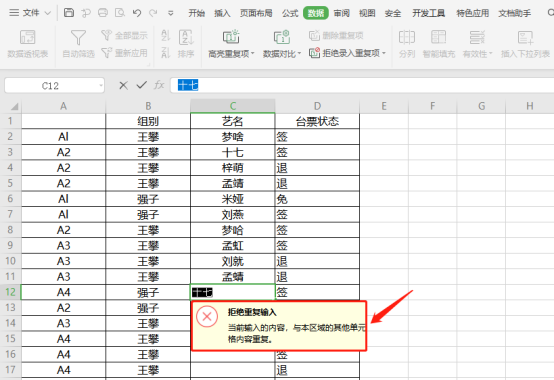The image size is (554, 380).
Task: Click cell containing 刘就
Action: tap(232, 261)
